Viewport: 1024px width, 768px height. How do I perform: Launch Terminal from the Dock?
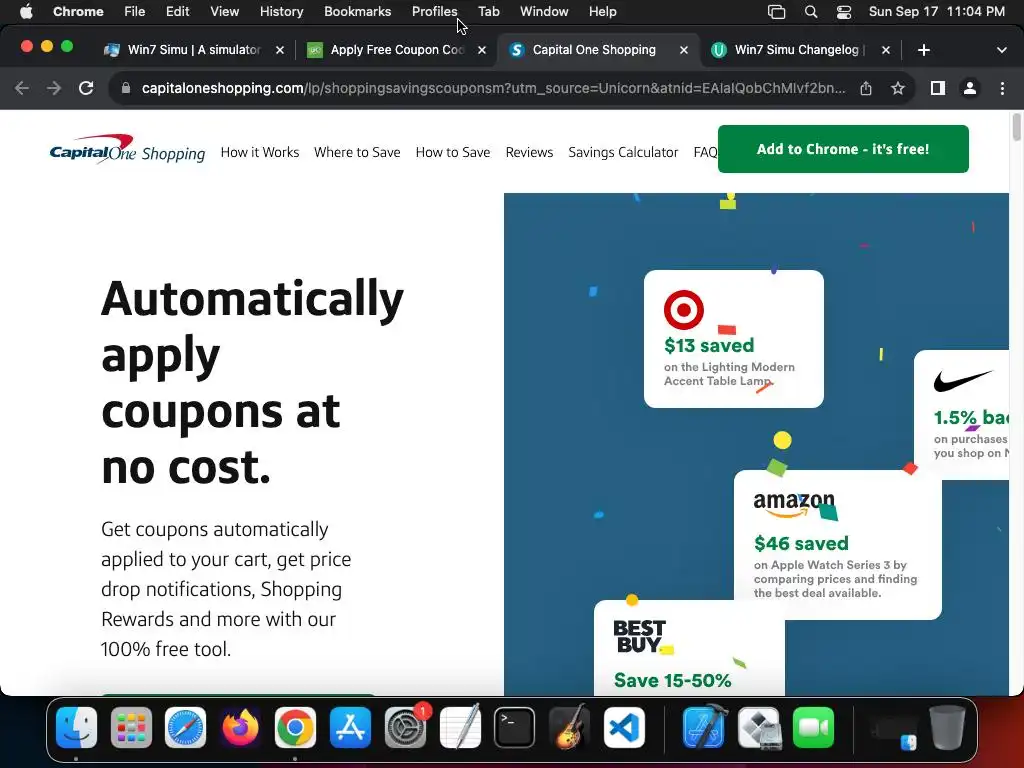coord(515,728)
